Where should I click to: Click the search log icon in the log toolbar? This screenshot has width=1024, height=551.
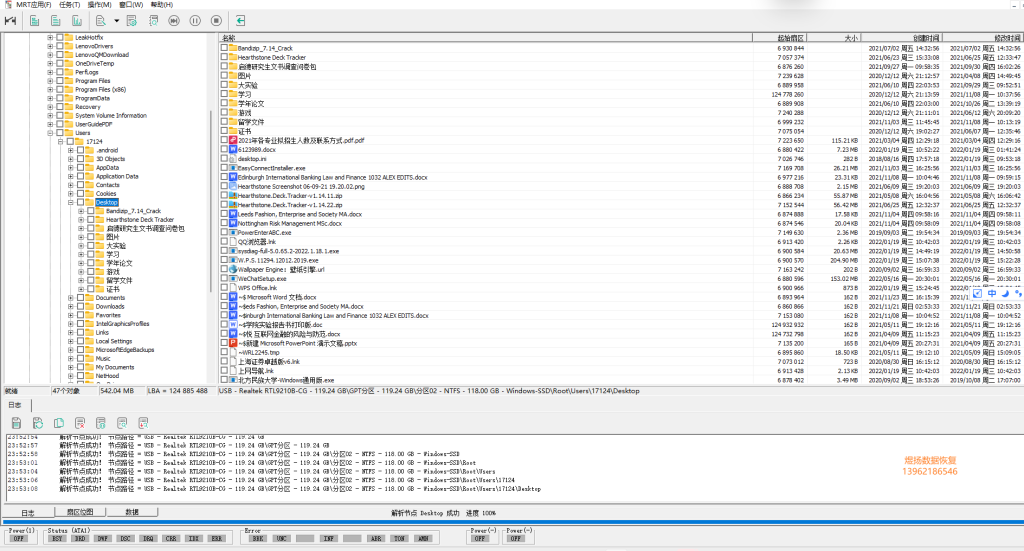pos(122,423)
